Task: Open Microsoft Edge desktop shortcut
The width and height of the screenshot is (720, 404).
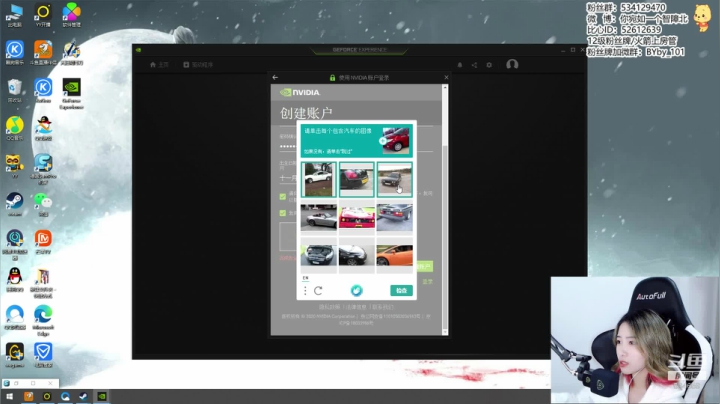Action: coord(43,320)
